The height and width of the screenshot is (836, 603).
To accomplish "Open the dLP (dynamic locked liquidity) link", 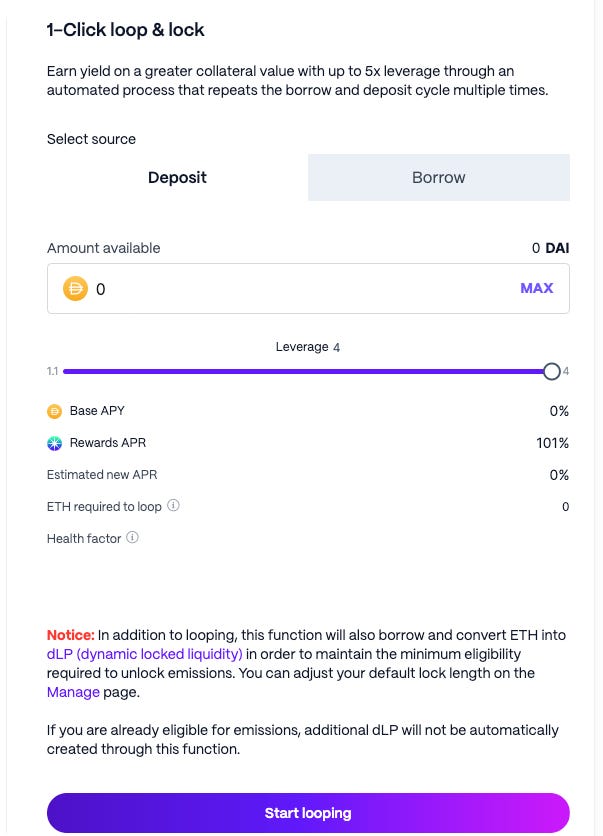I will (x=144, y=654).
